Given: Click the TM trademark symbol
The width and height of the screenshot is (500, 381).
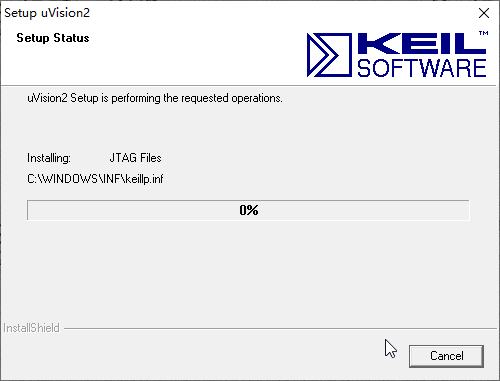Looking at the screenshot, I should pos(484,33).
